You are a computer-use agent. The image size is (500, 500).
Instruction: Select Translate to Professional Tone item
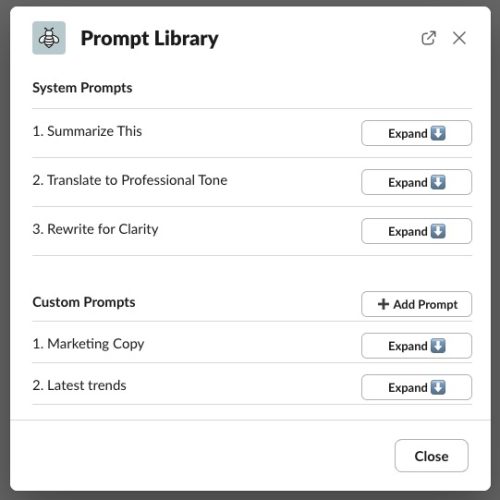(x=130, y=180)
